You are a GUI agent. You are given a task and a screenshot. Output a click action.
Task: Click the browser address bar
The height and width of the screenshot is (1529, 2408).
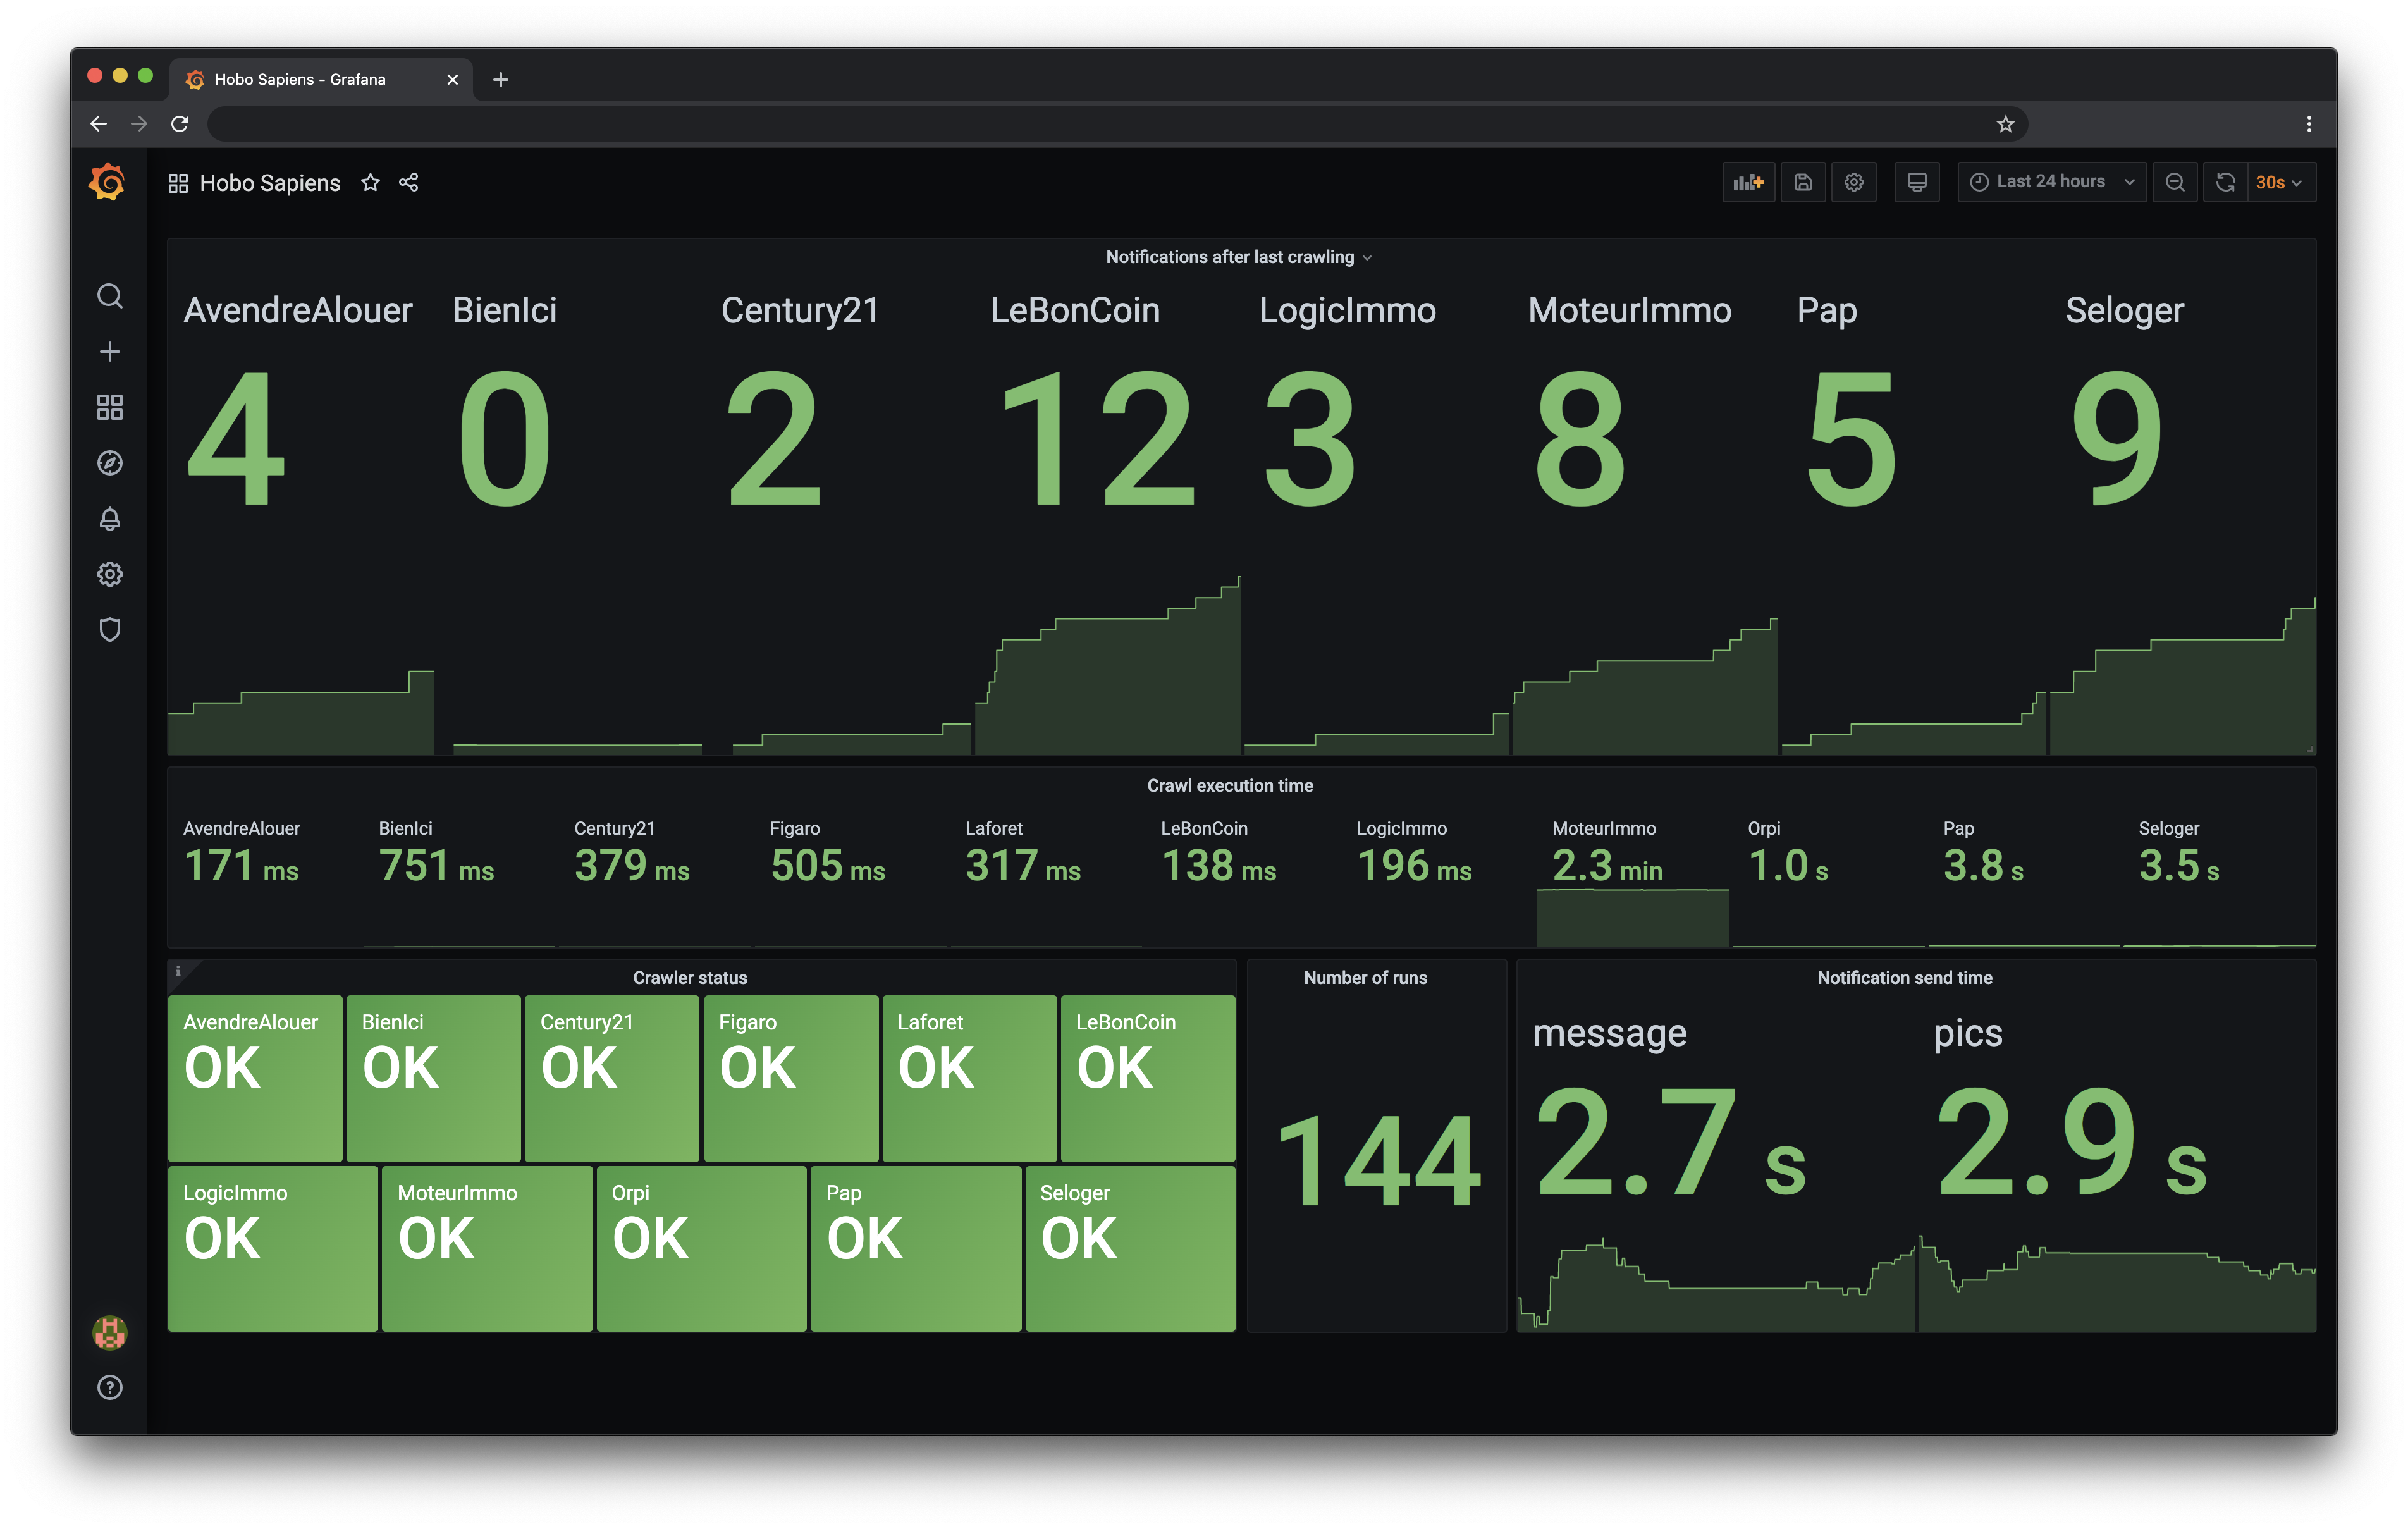(x=1100, y=124)
